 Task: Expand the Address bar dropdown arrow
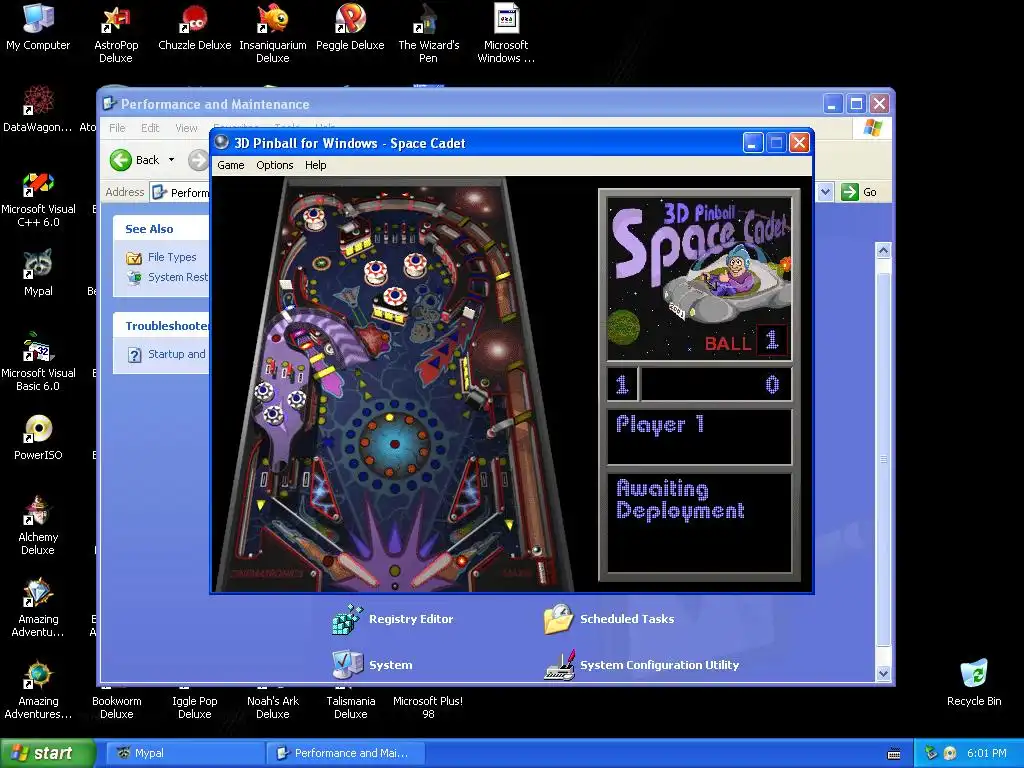pos(825,192)
